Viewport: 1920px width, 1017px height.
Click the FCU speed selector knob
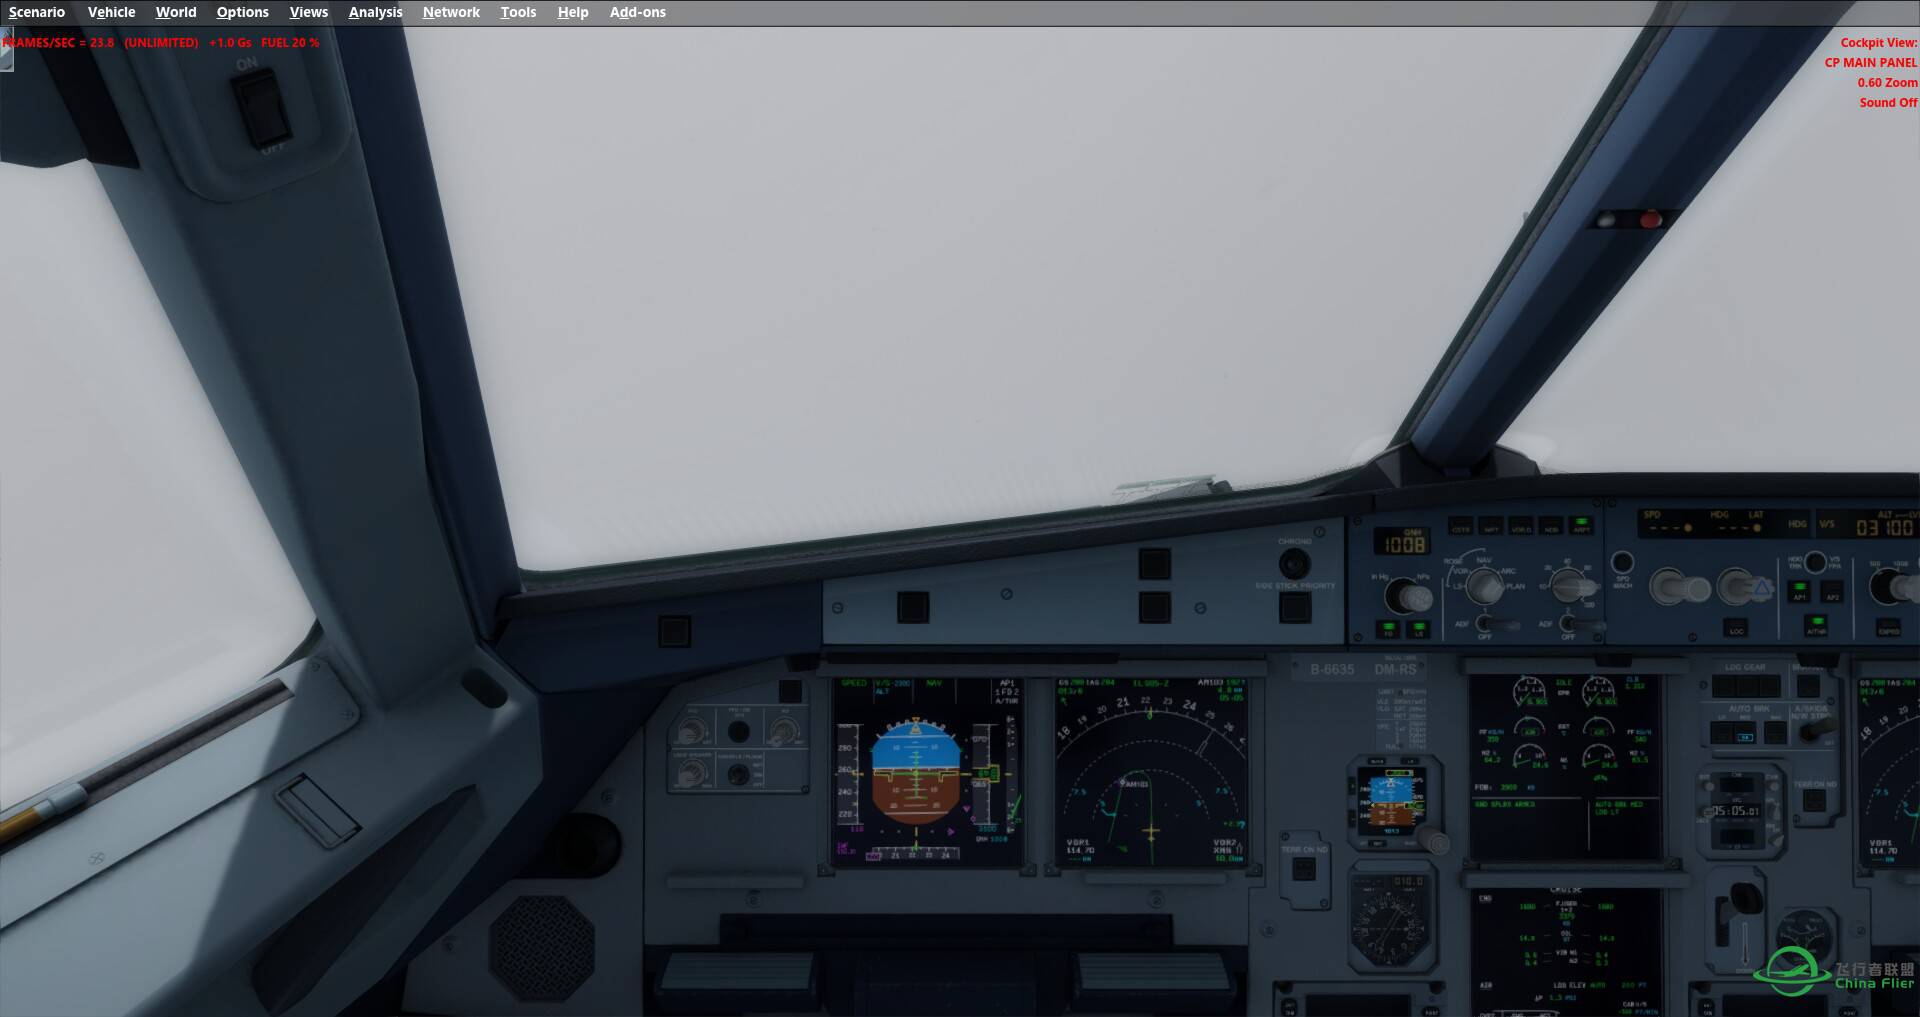1678,587
